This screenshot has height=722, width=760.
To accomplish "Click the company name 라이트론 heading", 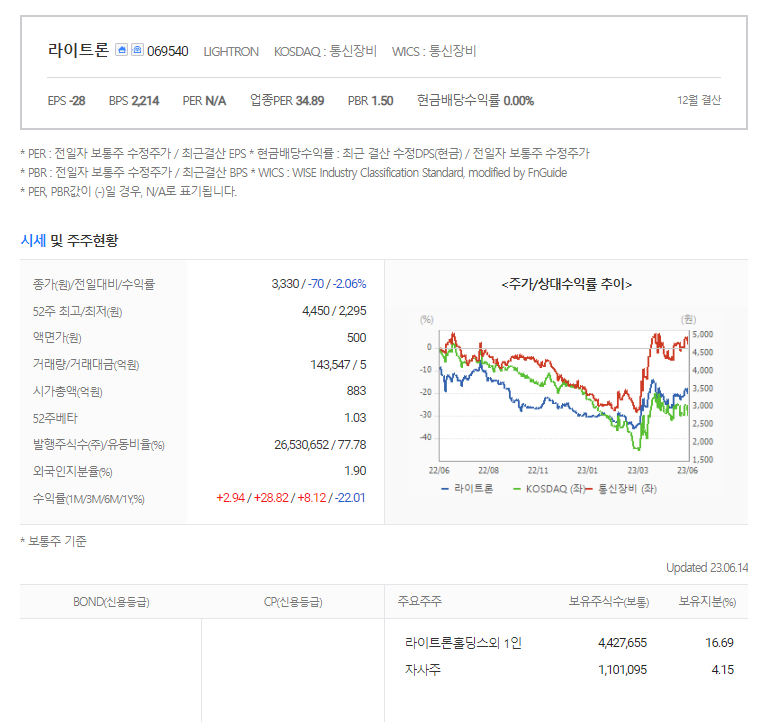I will pyautogui.click(x=78, y=50).
